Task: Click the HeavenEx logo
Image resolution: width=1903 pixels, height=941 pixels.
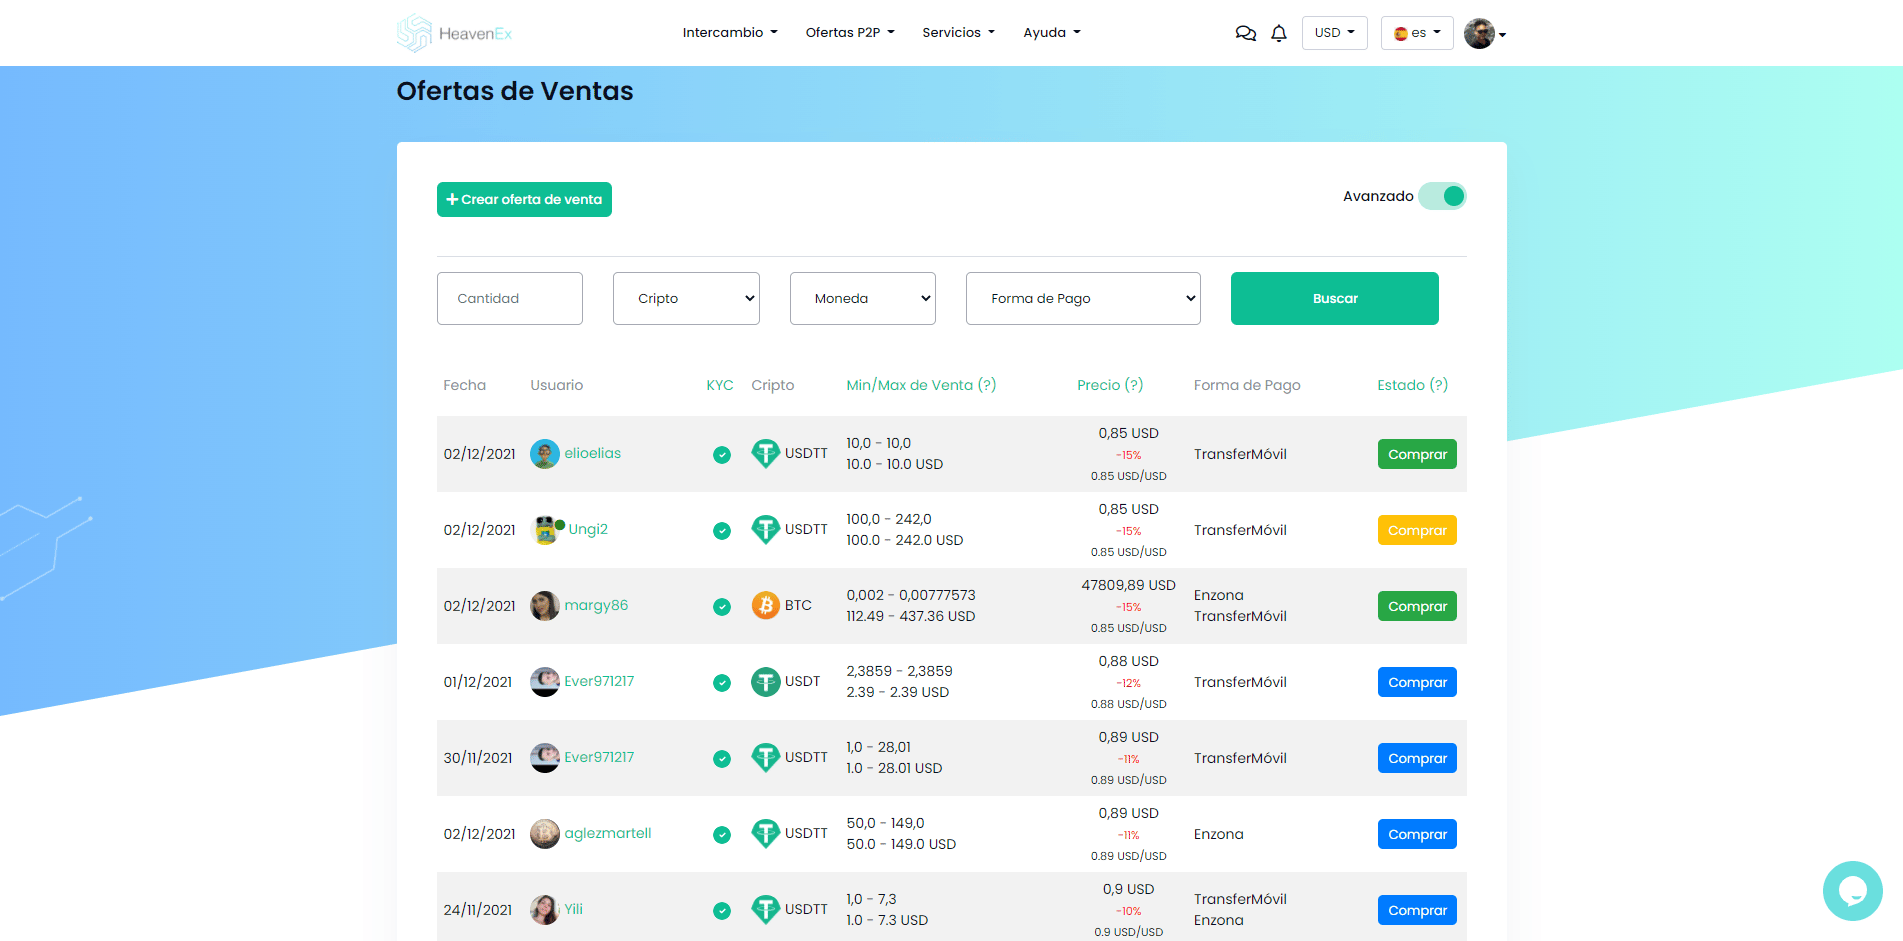Action: point(455,33)
